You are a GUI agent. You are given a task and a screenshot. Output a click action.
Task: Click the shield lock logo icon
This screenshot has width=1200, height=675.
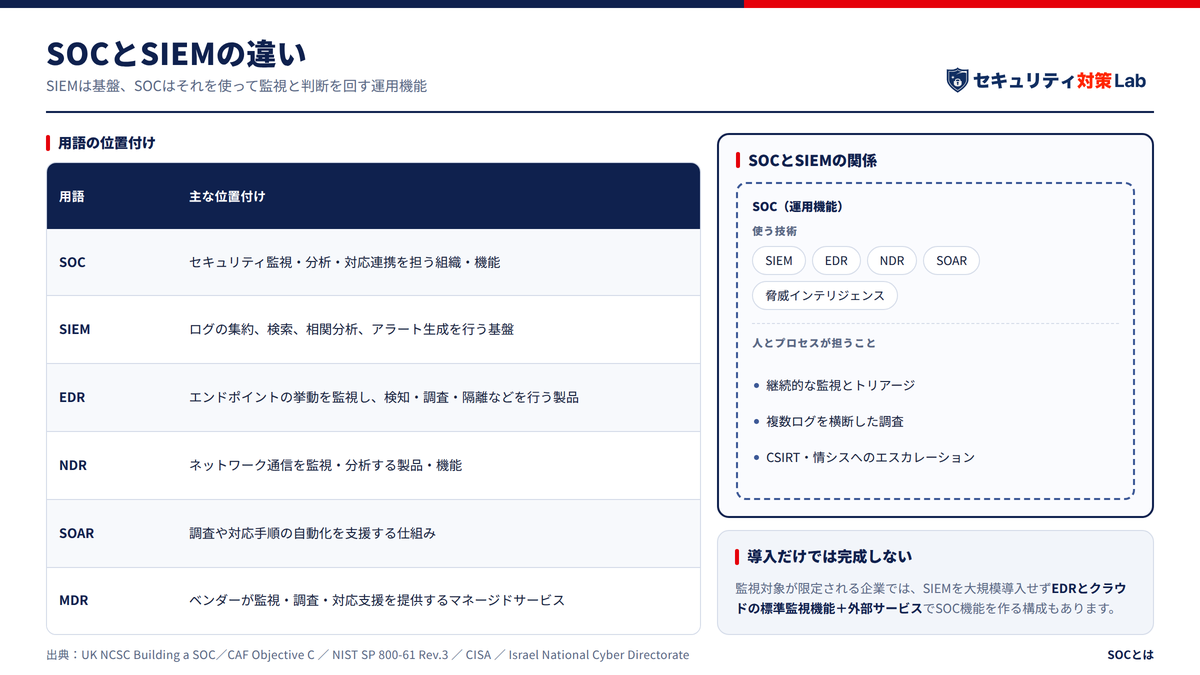coord(957,80)
